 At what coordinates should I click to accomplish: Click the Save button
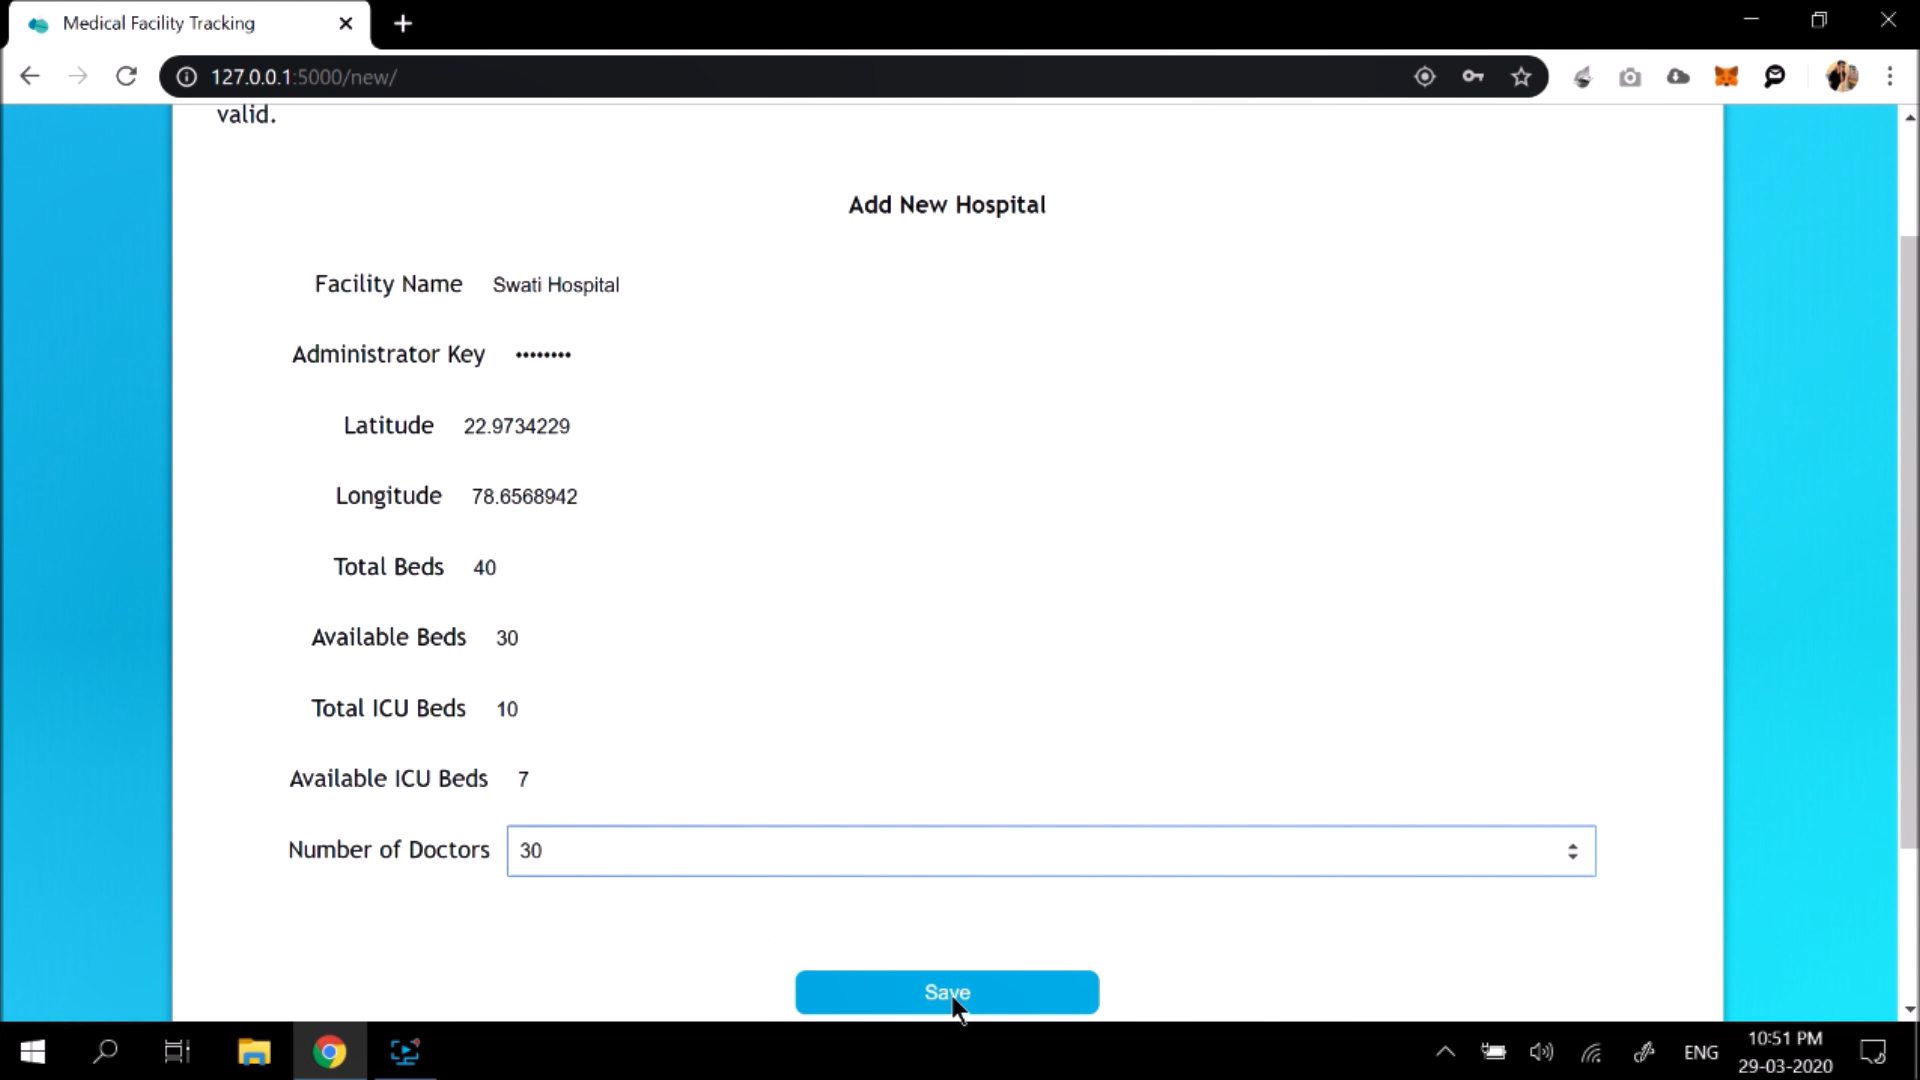click(x=946, y=992)
